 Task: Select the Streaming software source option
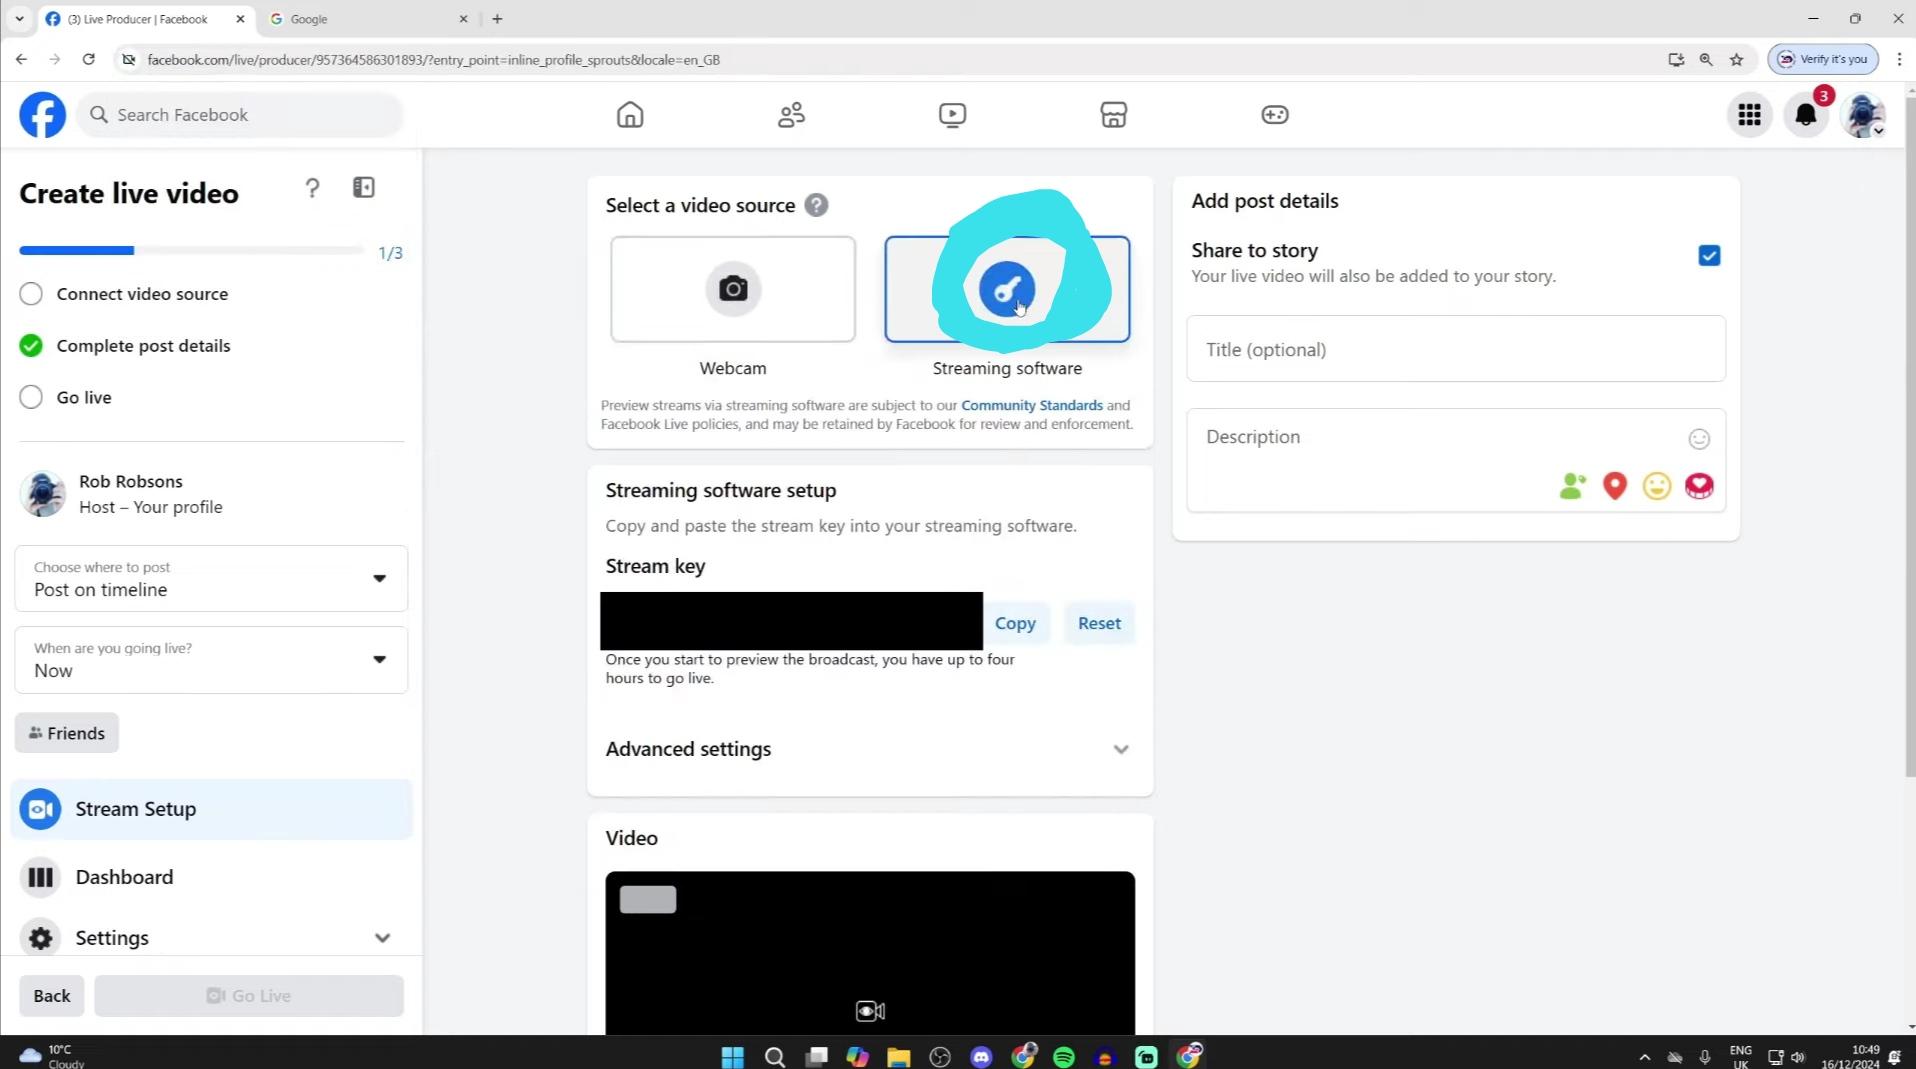point(1007,289)
